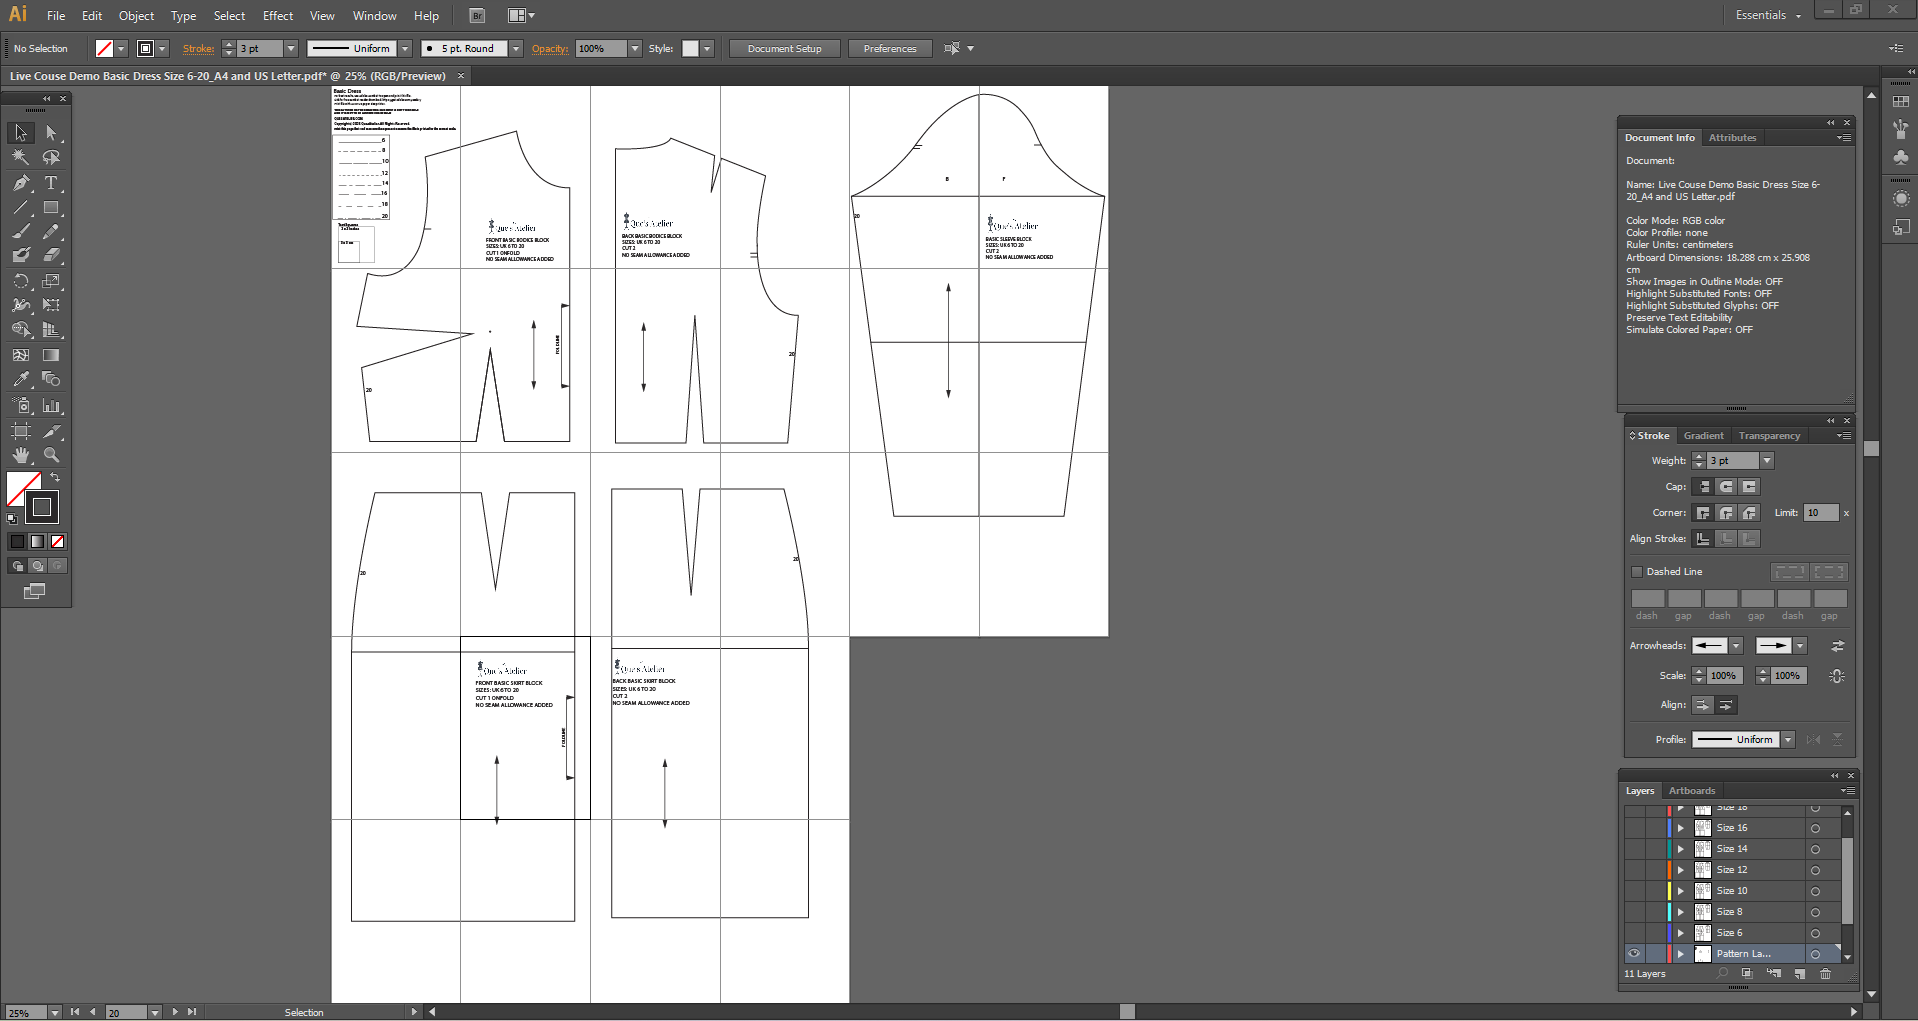This screenshot has height=1021, width=1918.
Task: Select the Selection (black arrow) tool
Action: [x=21, y=133]
